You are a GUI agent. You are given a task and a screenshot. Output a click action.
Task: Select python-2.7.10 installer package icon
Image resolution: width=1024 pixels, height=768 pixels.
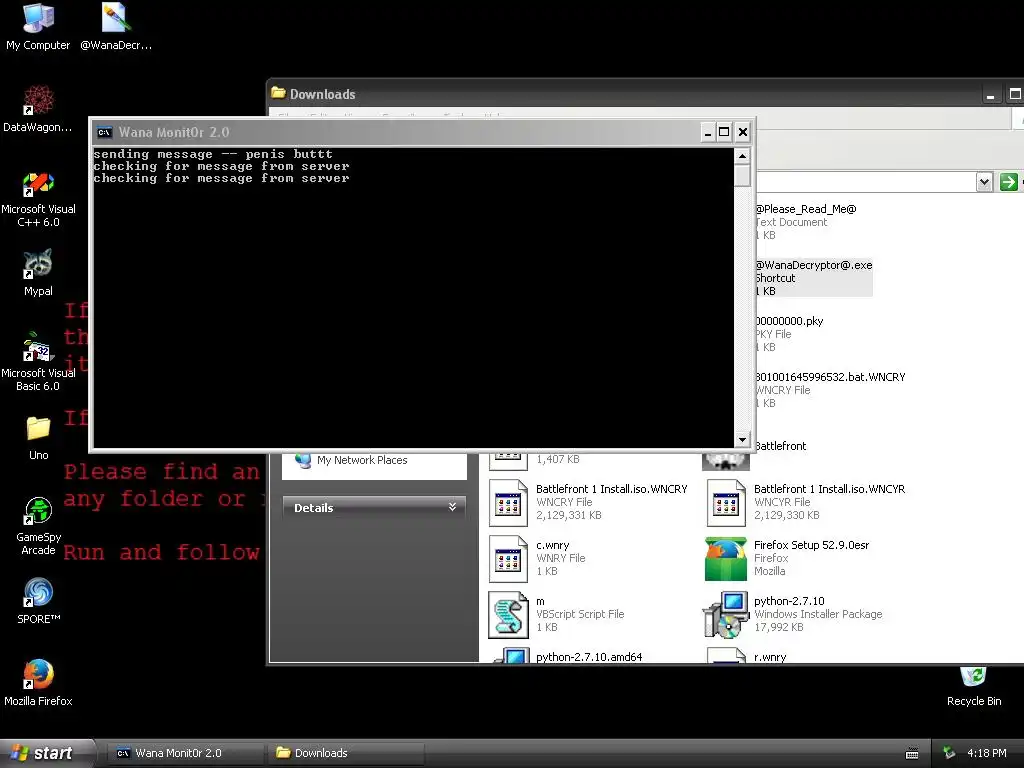[x=726, y=615]
